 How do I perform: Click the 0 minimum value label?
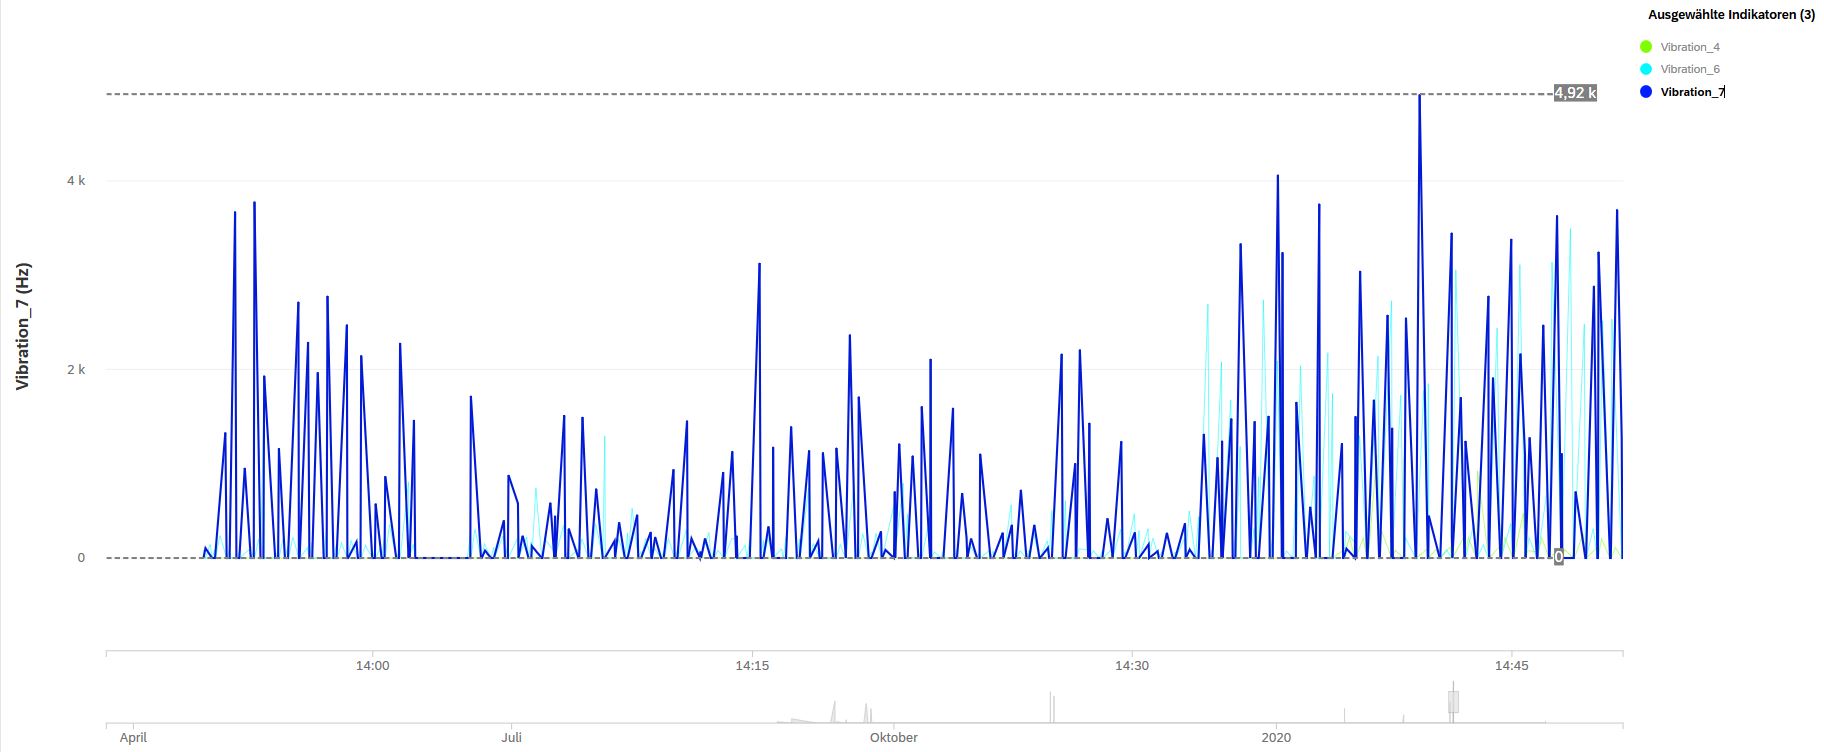click(1558, 557)
